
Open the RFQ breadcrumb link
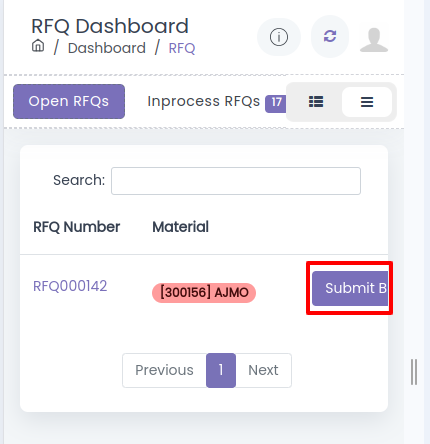(x=182, y=48)
